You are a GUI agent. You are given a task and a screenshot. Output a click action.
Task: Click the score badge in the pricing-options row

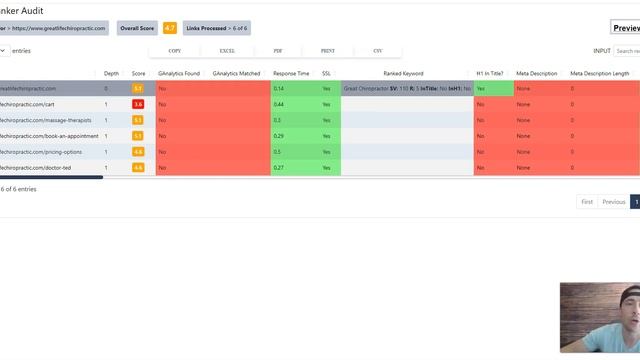point(138,152)
